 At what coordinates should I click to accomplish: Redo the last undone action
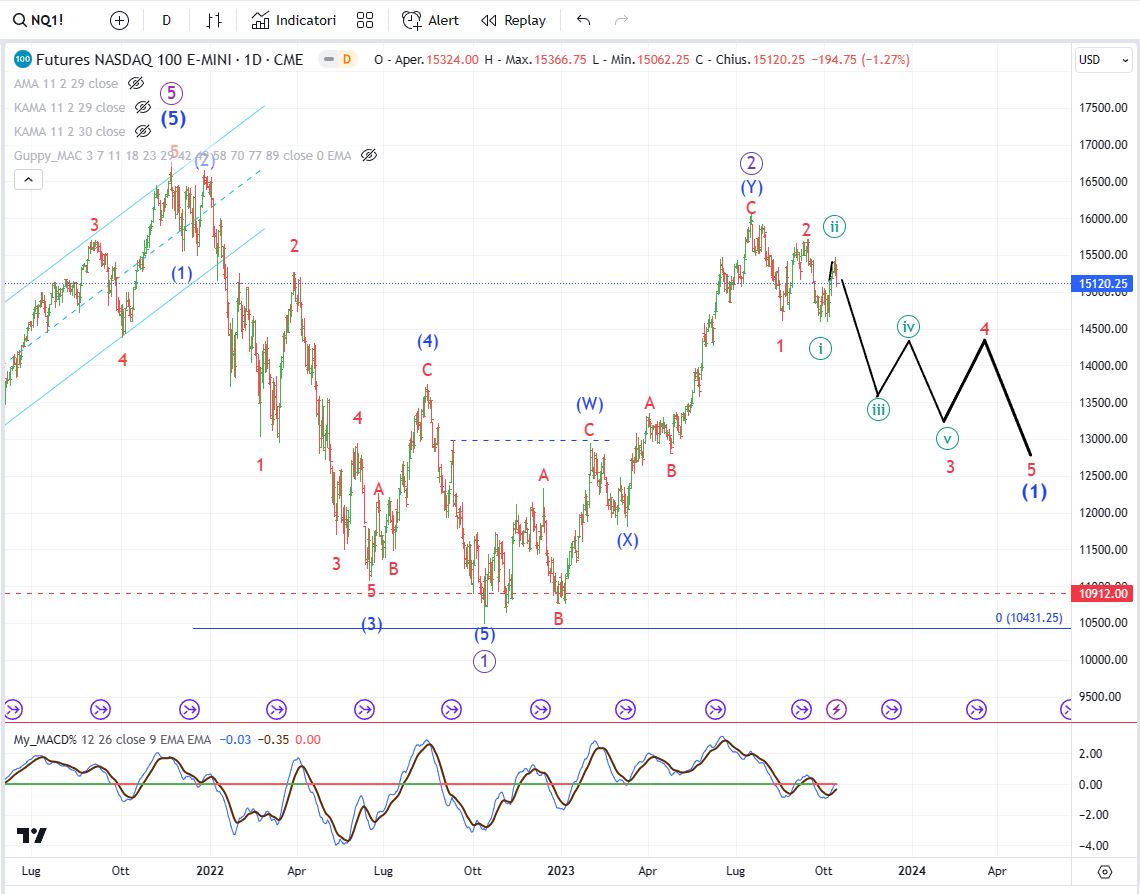[621, 20]
